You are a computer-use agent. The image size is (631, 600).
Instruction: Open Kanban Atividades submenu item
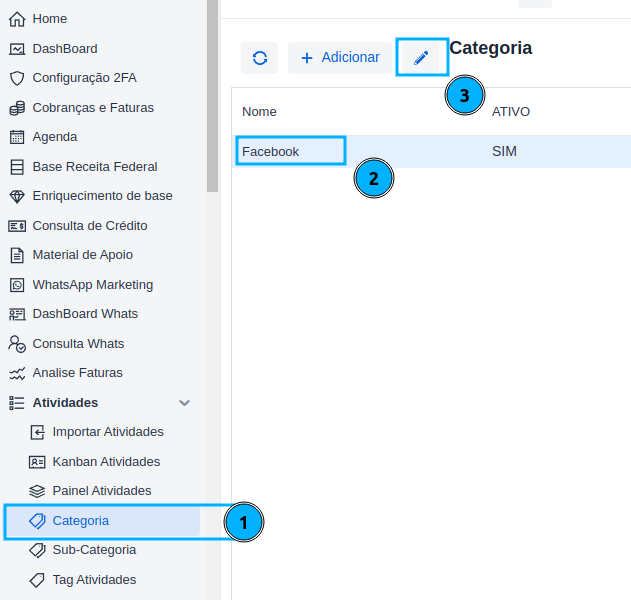click(105, 462)
